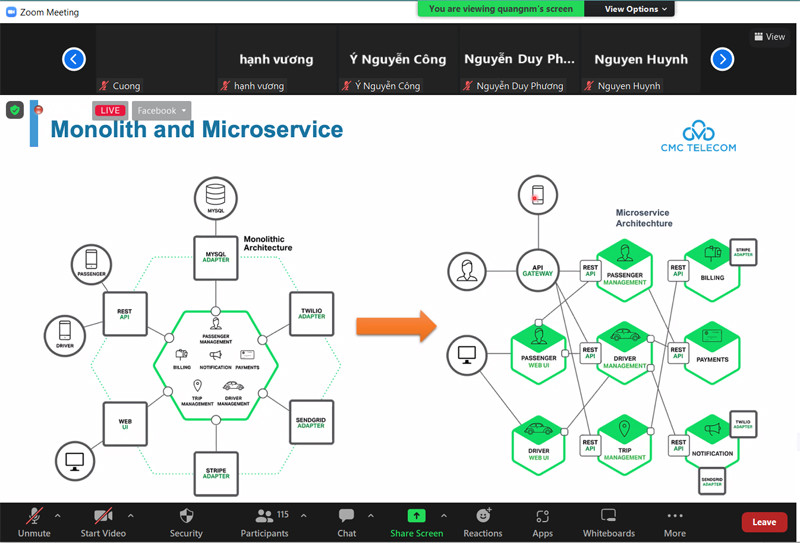Open the More options ellipsis
Viewport: 800px width, 543px height.
tap(675, 516)
